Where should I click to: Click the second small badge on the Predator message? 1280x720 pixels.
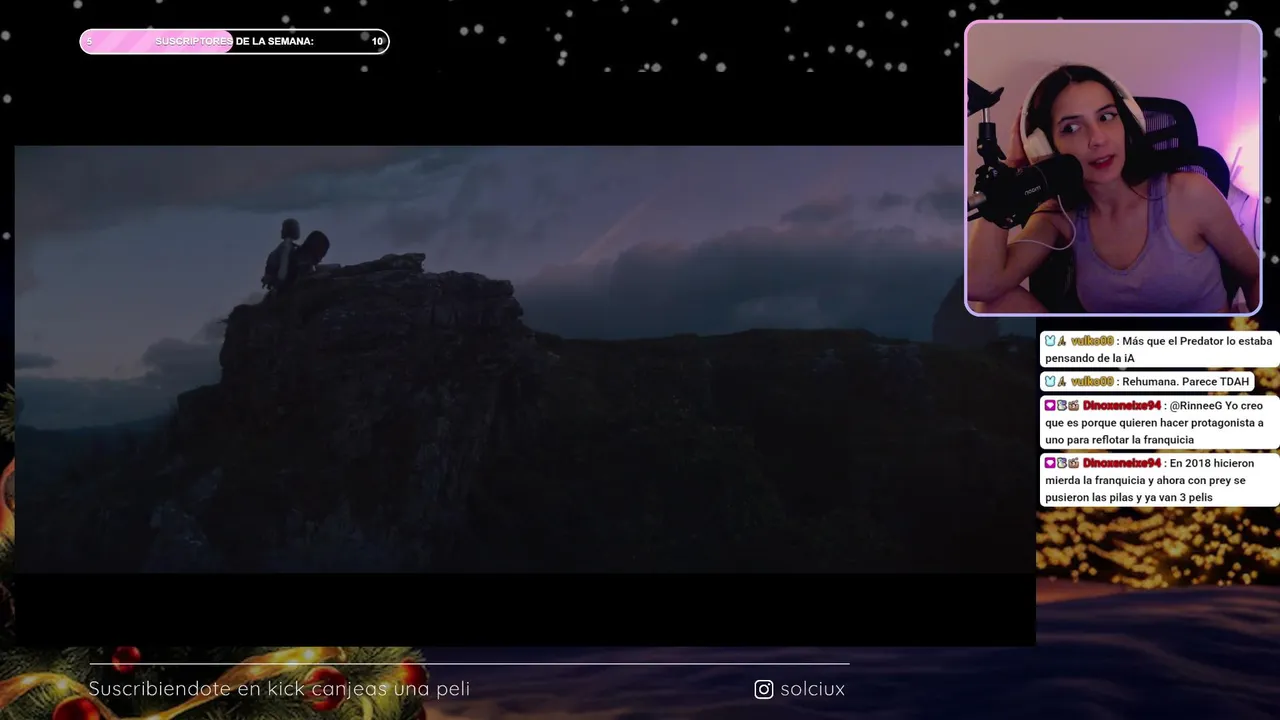pos(1062,341)
